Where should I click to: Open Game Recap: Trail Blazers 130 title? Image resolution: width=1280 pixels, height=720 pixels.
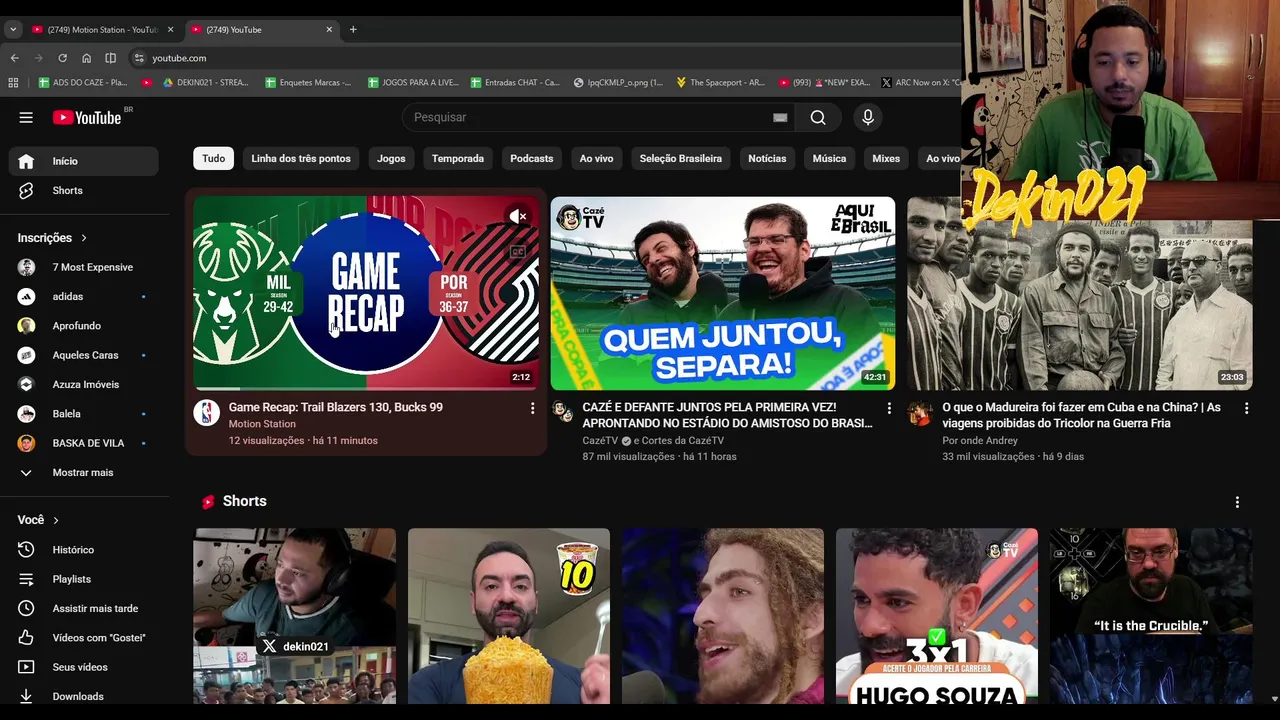click(335, 407)
